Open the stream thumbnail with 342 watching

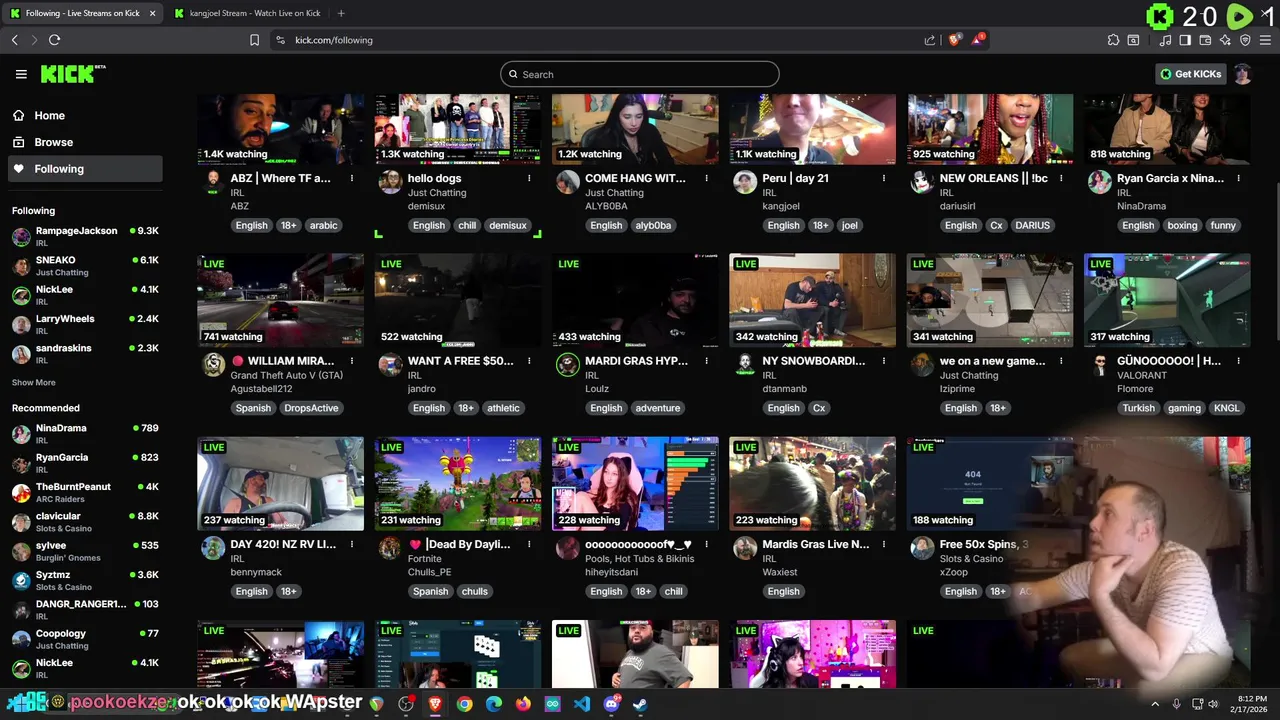point(812,300)
